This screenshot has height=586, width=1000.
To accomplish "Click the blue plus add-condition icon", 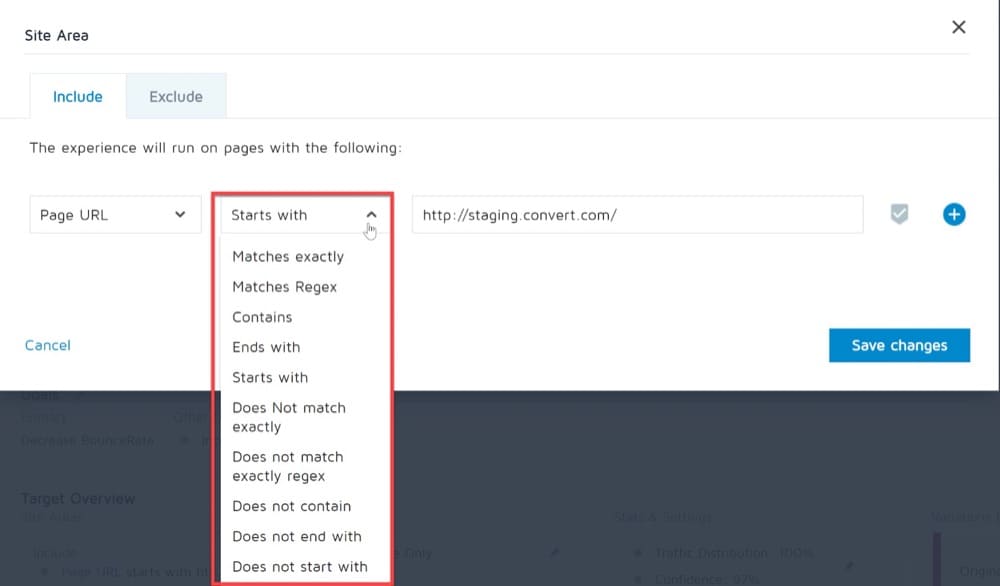I will (x=954, y=214).
